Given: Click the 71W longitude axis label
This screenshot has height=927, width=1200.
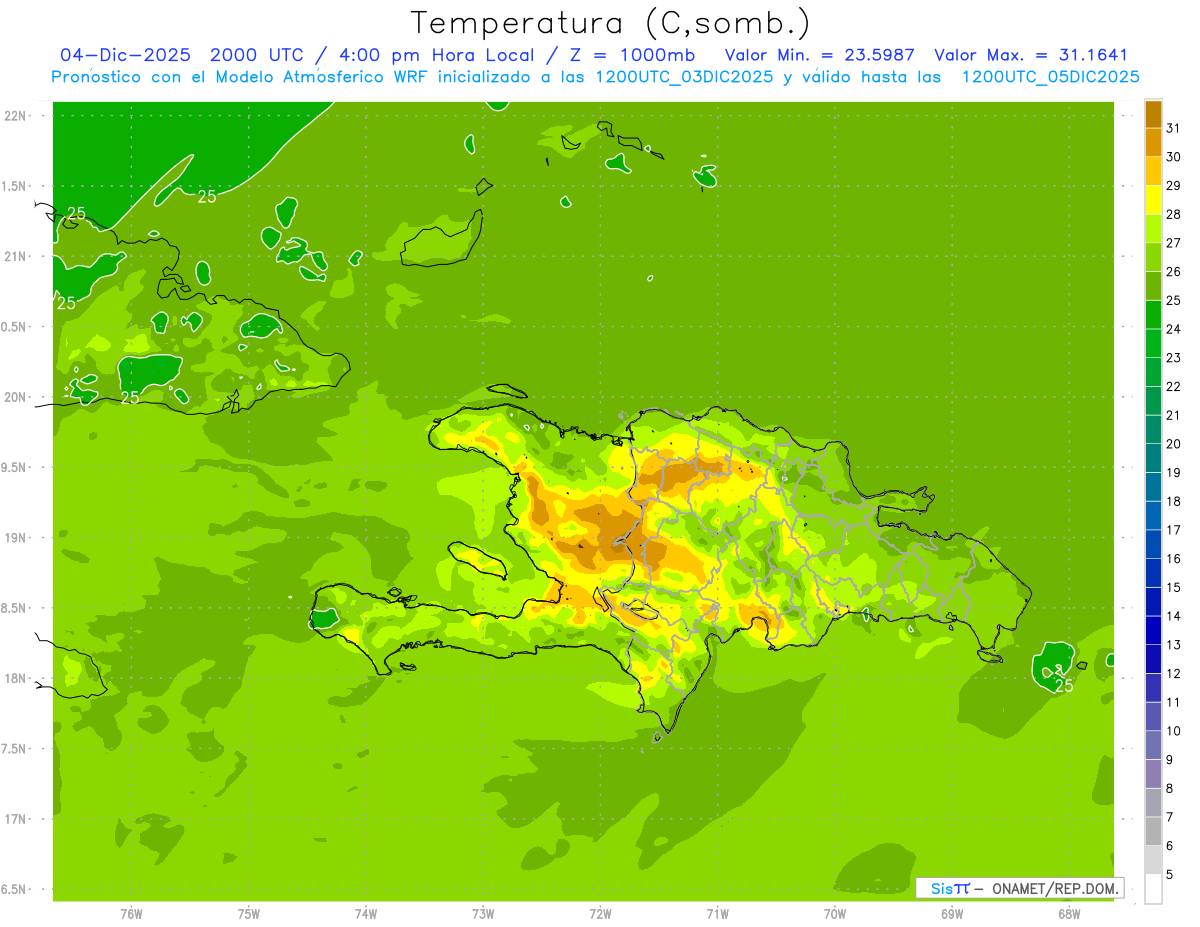Looking at the screenshot, I should click(x=717, y=913).
